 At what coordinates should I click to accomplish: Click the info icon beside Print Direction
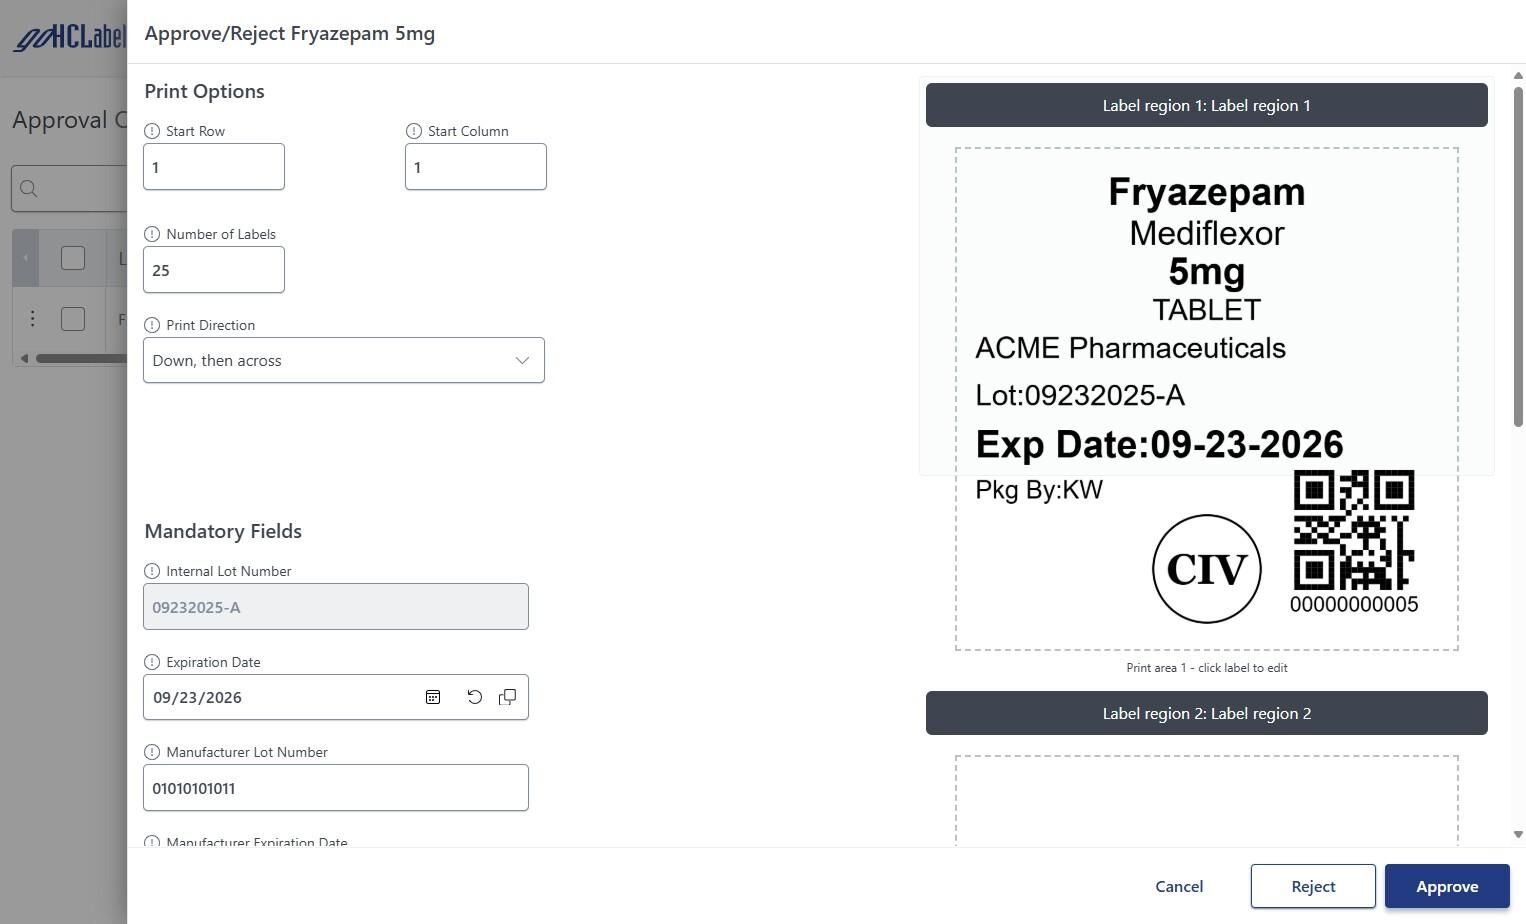152,325
